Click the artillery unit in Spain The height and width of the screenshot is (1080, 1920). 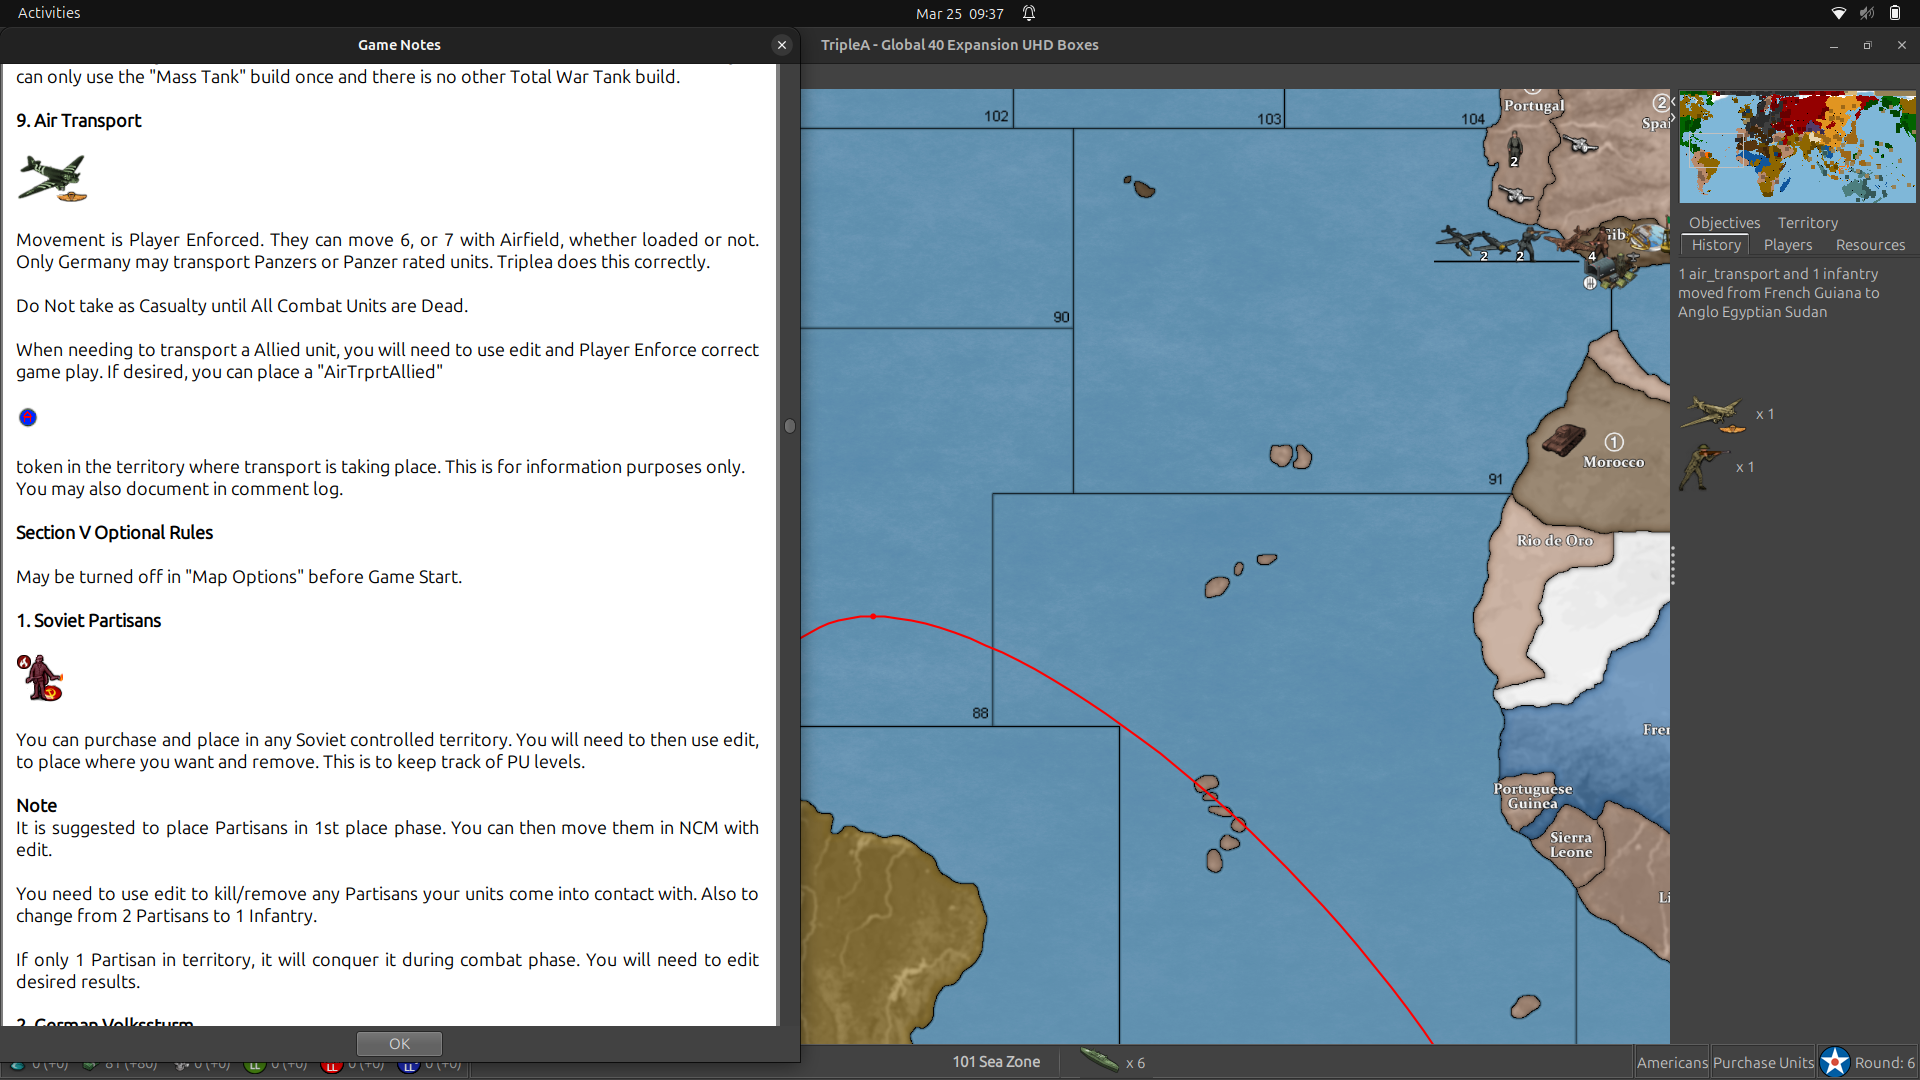[x=1581, y=145]
